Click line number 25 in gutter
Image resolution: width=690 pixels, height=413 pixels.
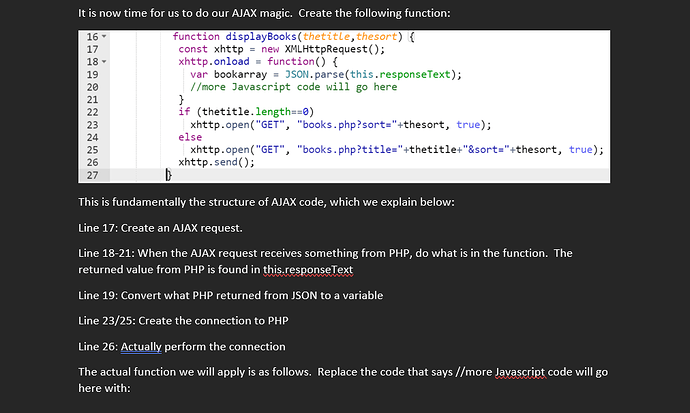coord(92,150)
